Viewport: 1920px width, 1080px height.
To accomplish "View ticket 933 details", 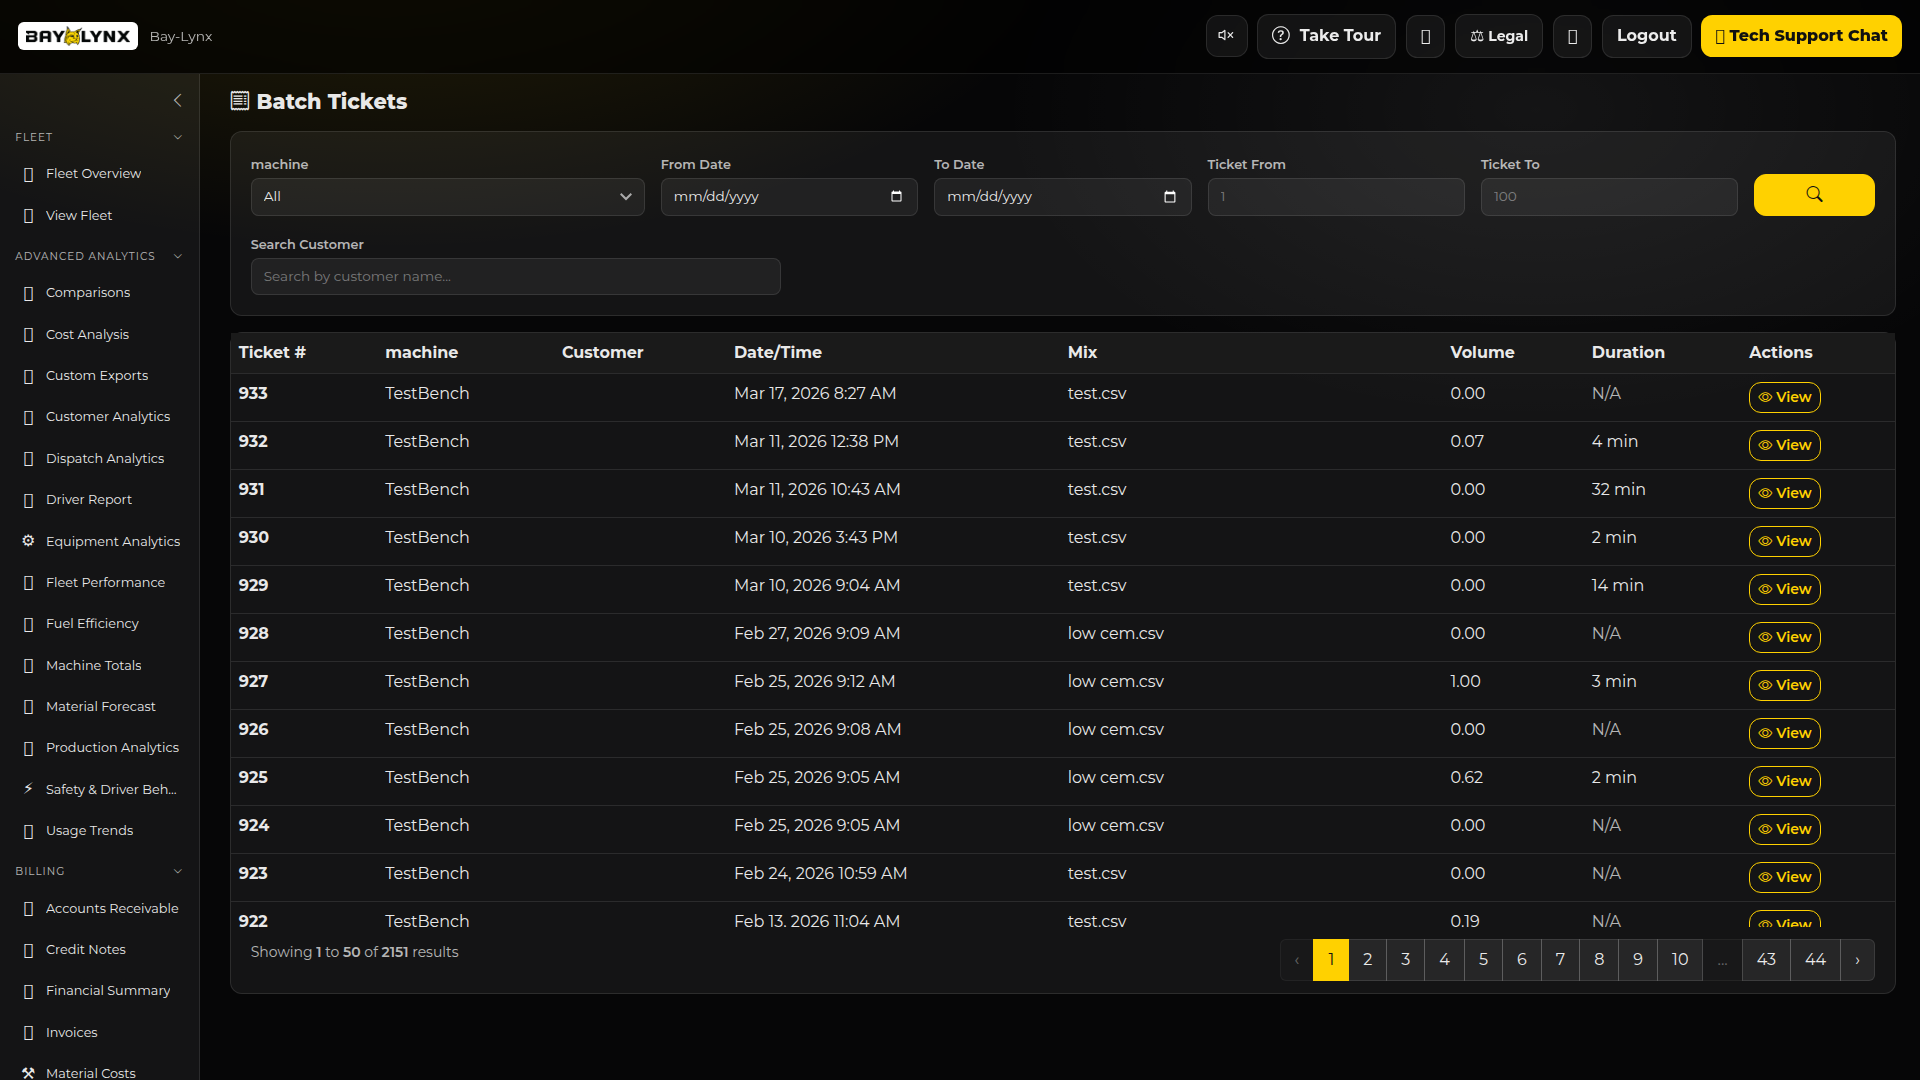I will pyautogui.click(x=1784, y=397).
